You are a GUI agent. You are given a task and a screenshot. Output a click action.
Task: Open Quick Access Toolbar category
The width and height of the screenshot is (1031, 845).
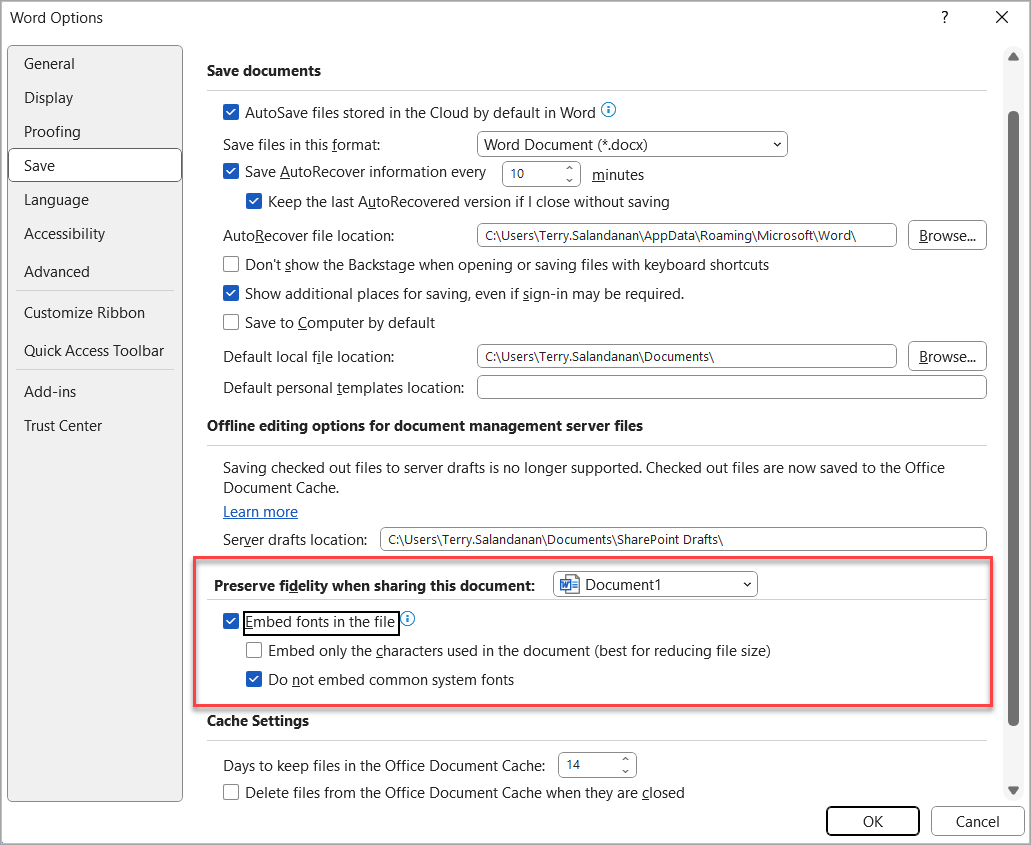(95, 350)
